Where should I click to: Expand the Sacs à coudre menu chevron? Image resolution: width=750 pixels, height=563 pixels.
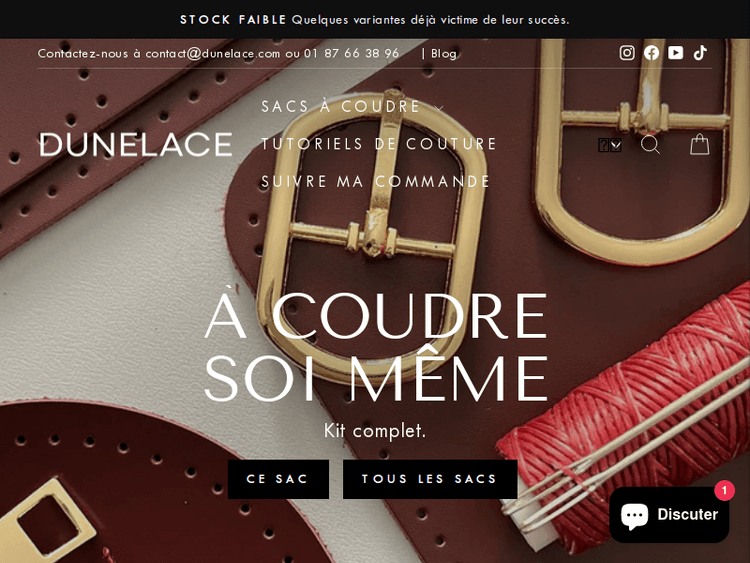point(439,108)
